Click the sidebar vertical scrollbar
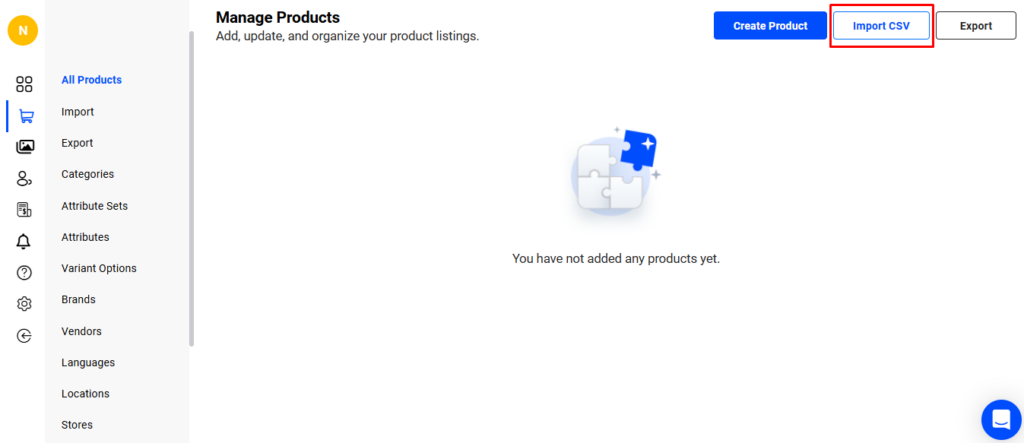This screenshot has height=443, width=1024. click(x=191, y=190)
